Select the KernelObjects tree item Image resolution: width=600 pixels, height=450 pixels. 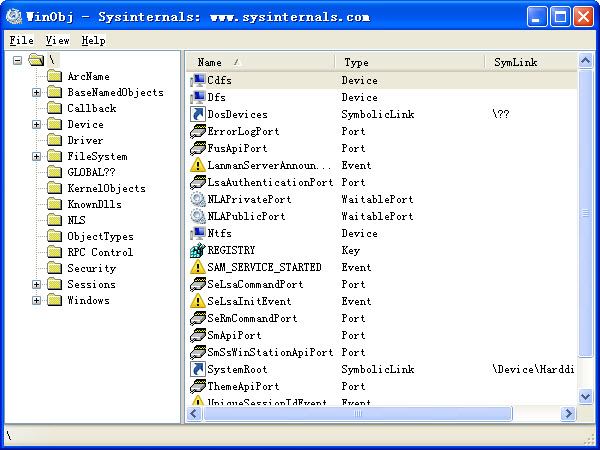pyautogui.click(x=106, y=188)
